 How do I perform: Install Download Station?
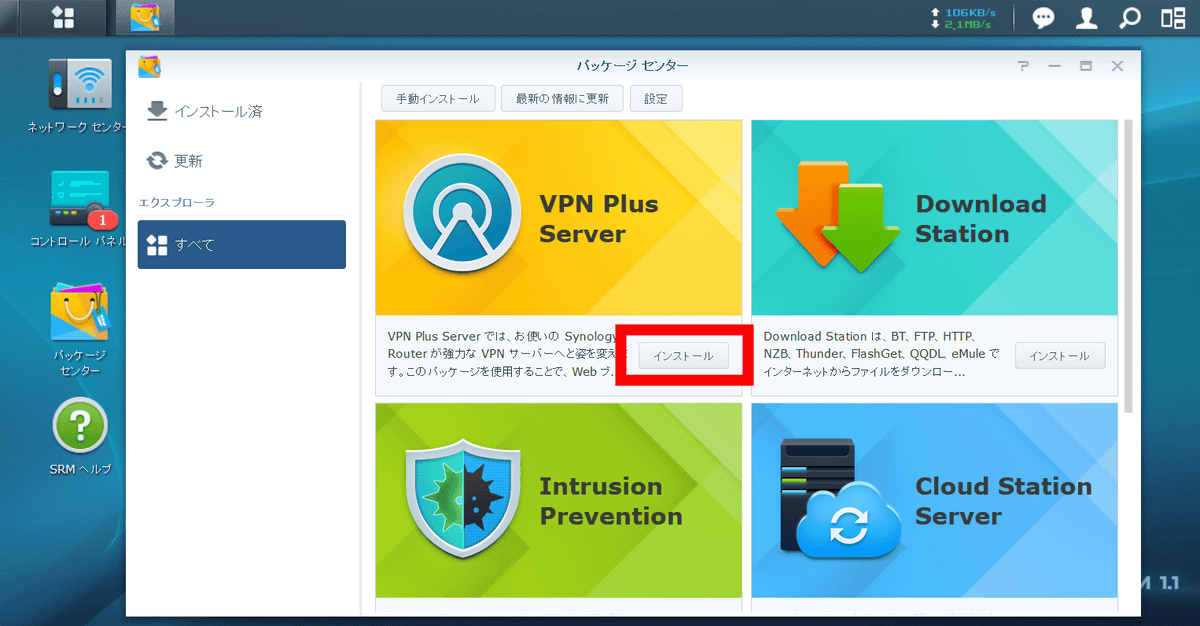[x=1060, y=356]
